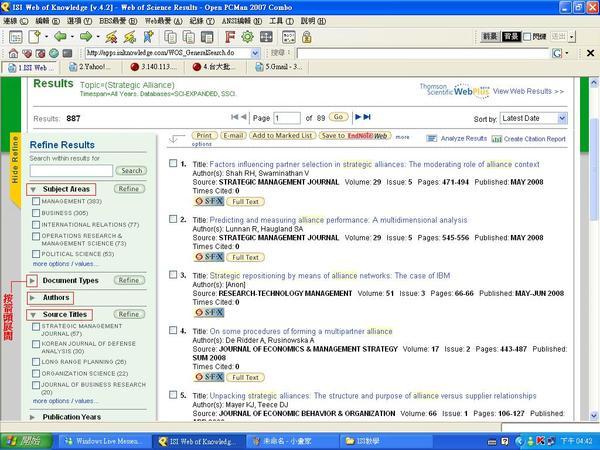Switch to the 2.Yahoo! tab
Viewport: 600px width, 450px height.
tap(90, 67)
